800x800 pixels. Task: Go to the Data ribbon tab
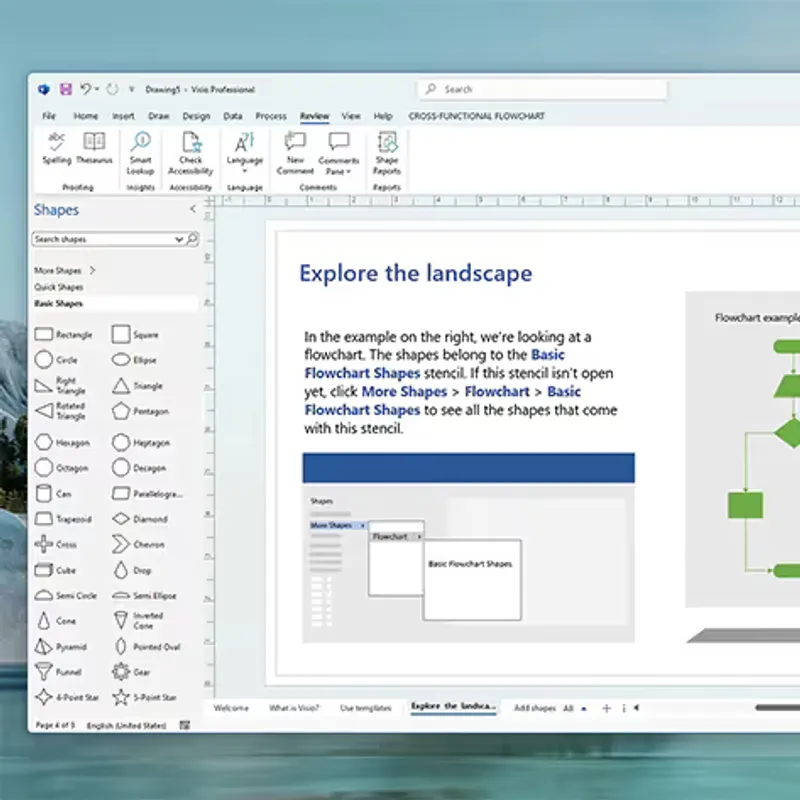point(233,116)
